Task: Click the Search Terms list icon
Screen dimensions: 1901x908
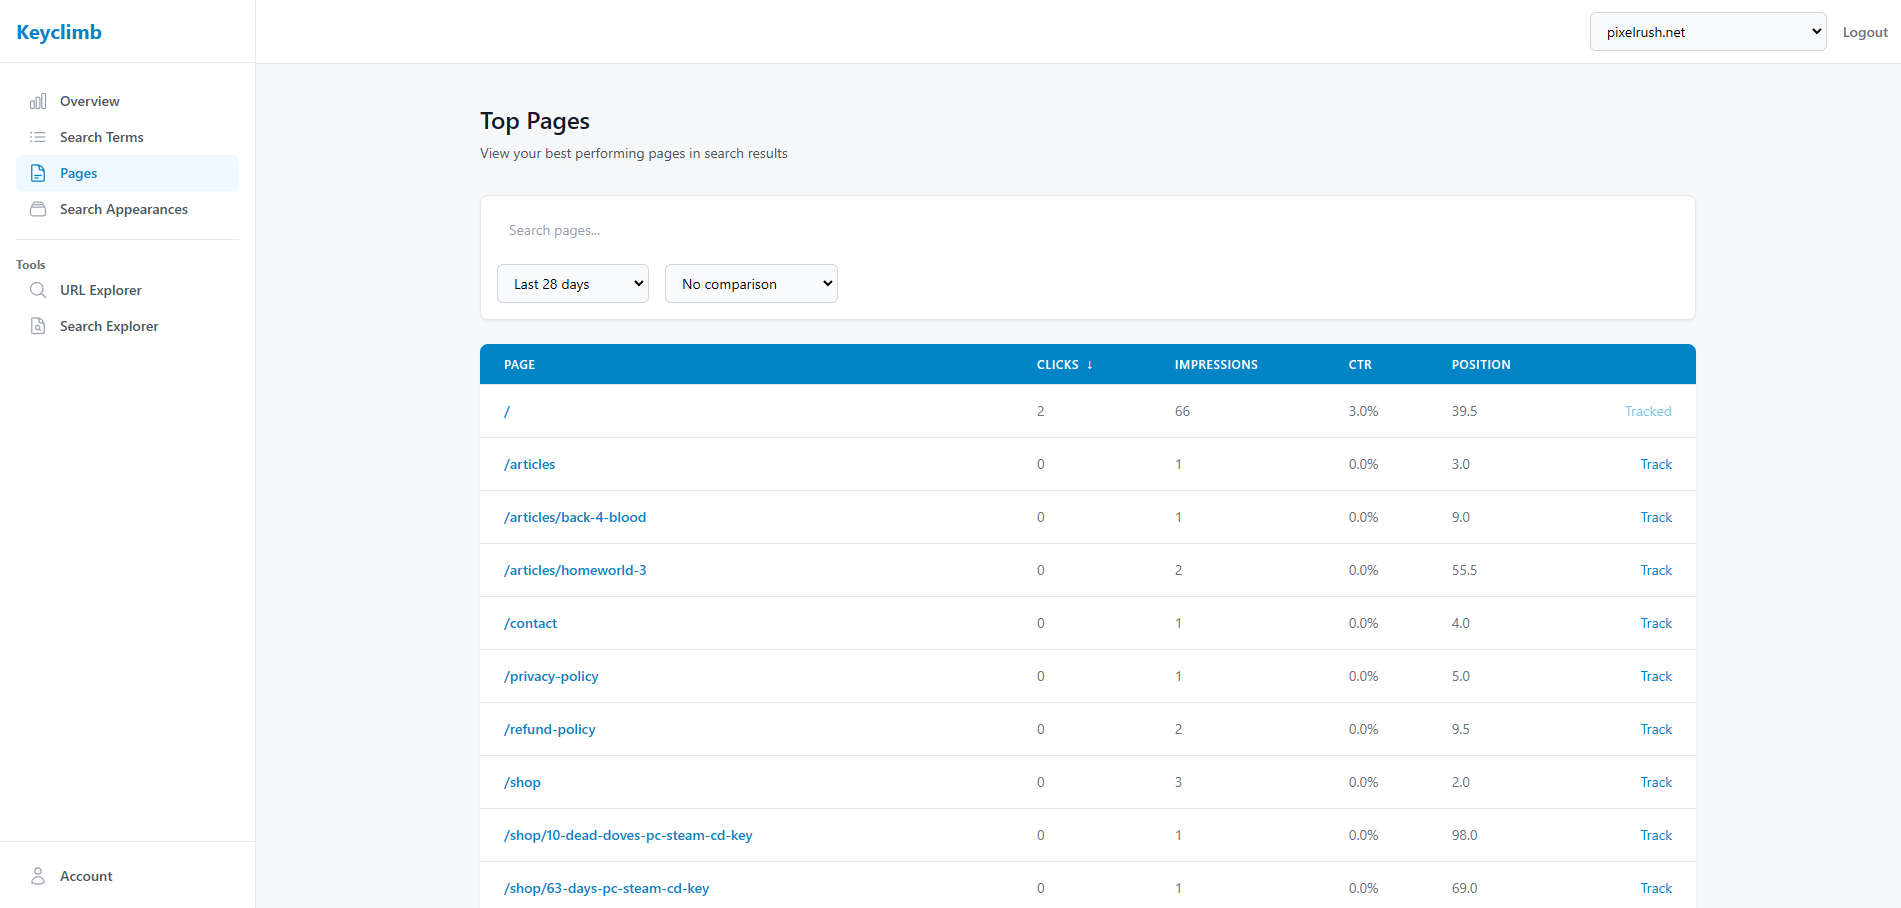Action: [x=38, y=137]
